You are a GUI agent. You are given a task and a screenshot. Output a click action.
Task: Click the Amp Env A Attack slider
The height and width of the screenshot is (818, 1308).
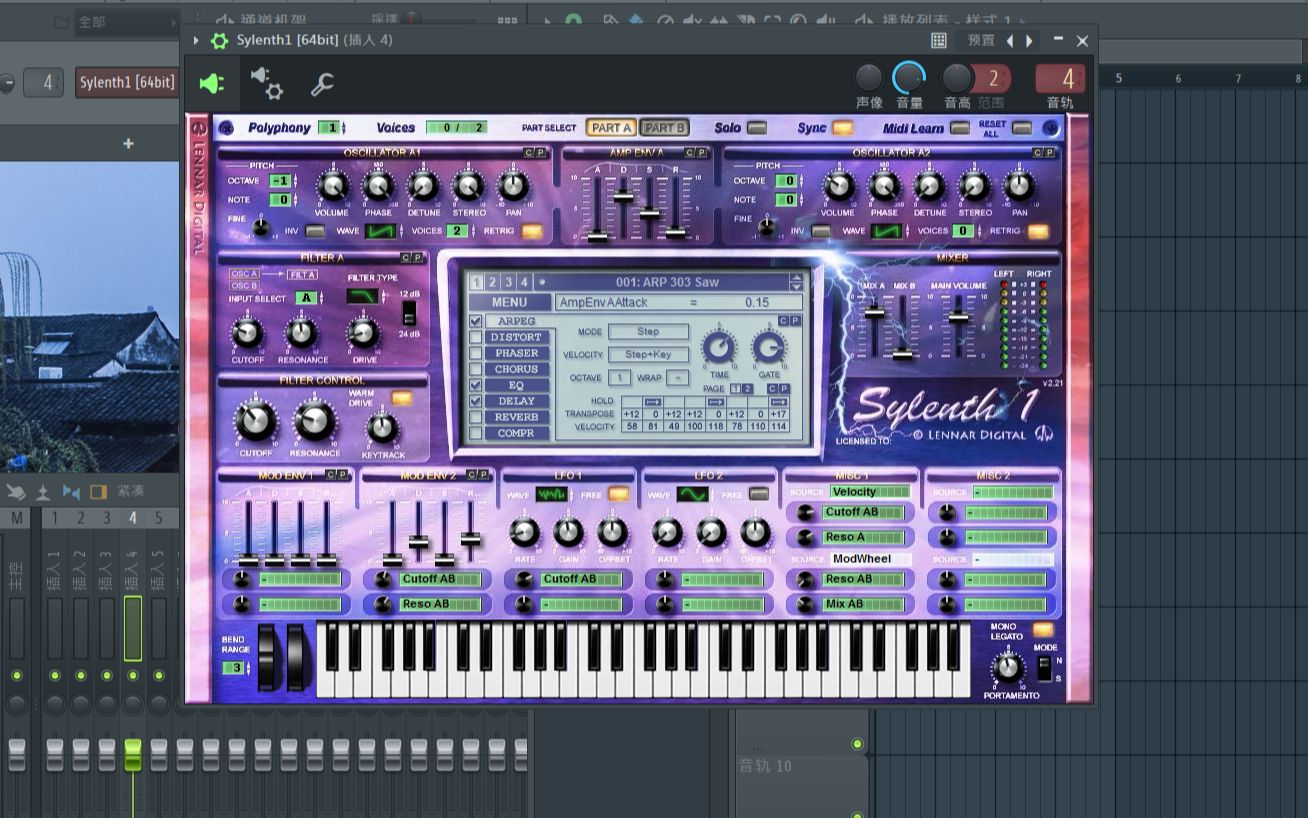coord(597,237)
